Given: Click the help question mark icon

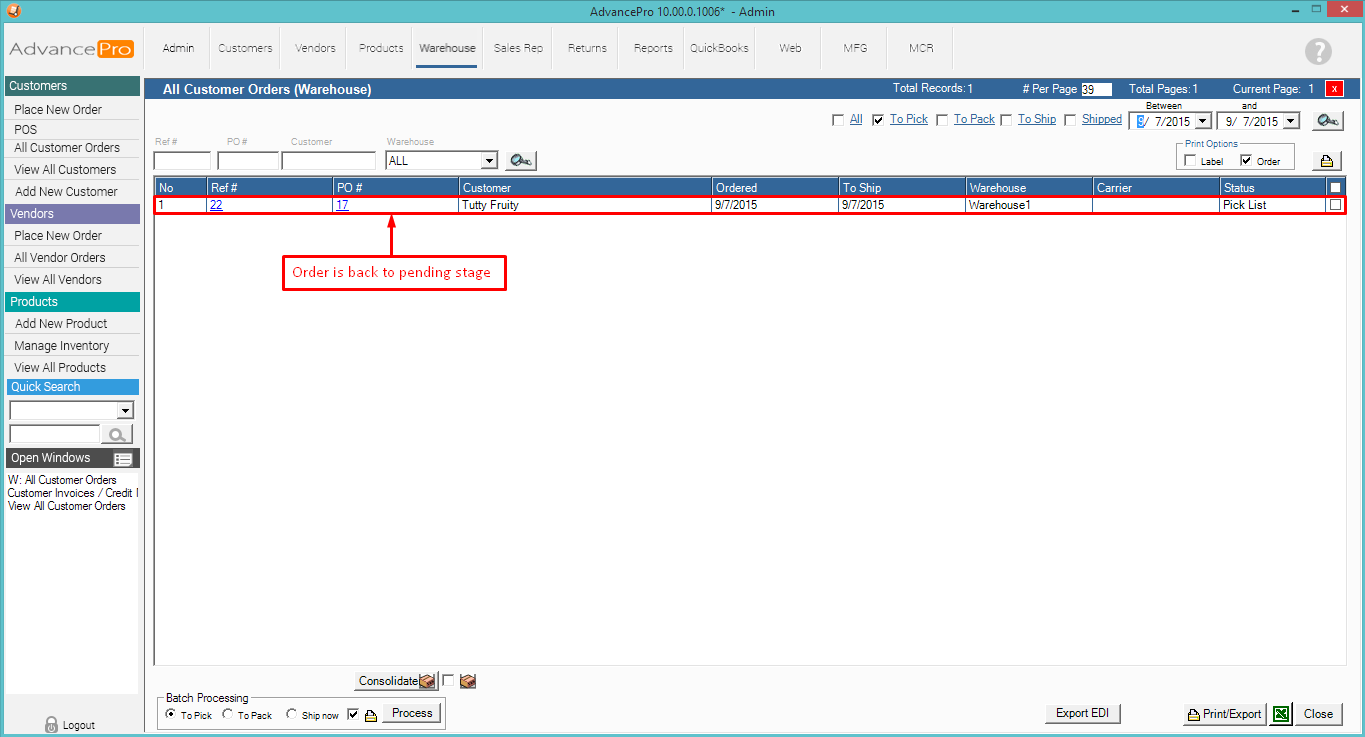Looking at the screenshot, I should (x=1318, y=52).
